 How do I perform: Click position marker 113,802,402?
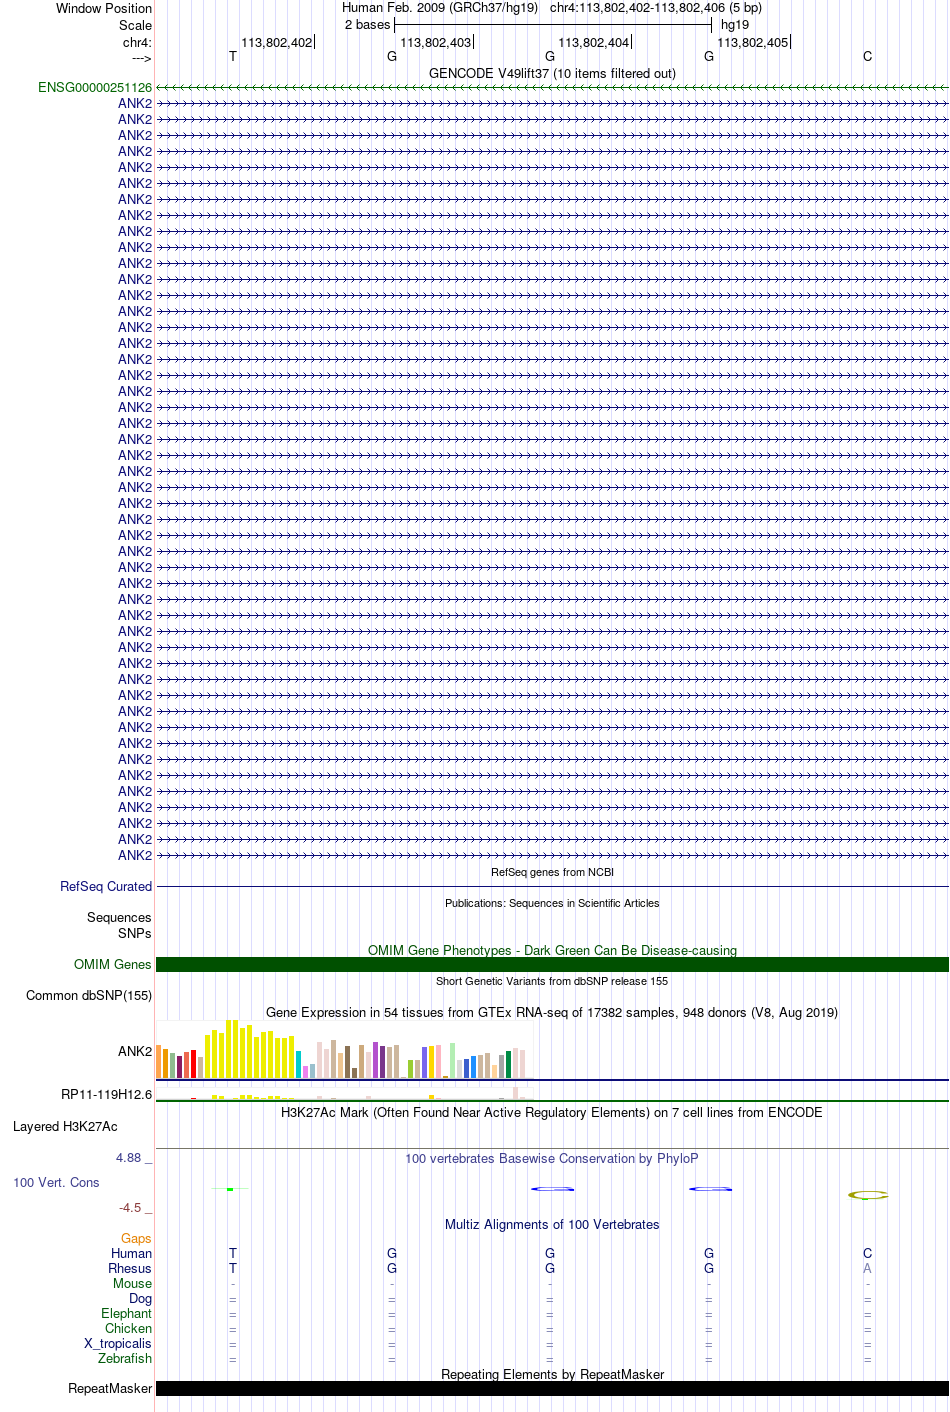pyautogui.click(x=276, y=43)
